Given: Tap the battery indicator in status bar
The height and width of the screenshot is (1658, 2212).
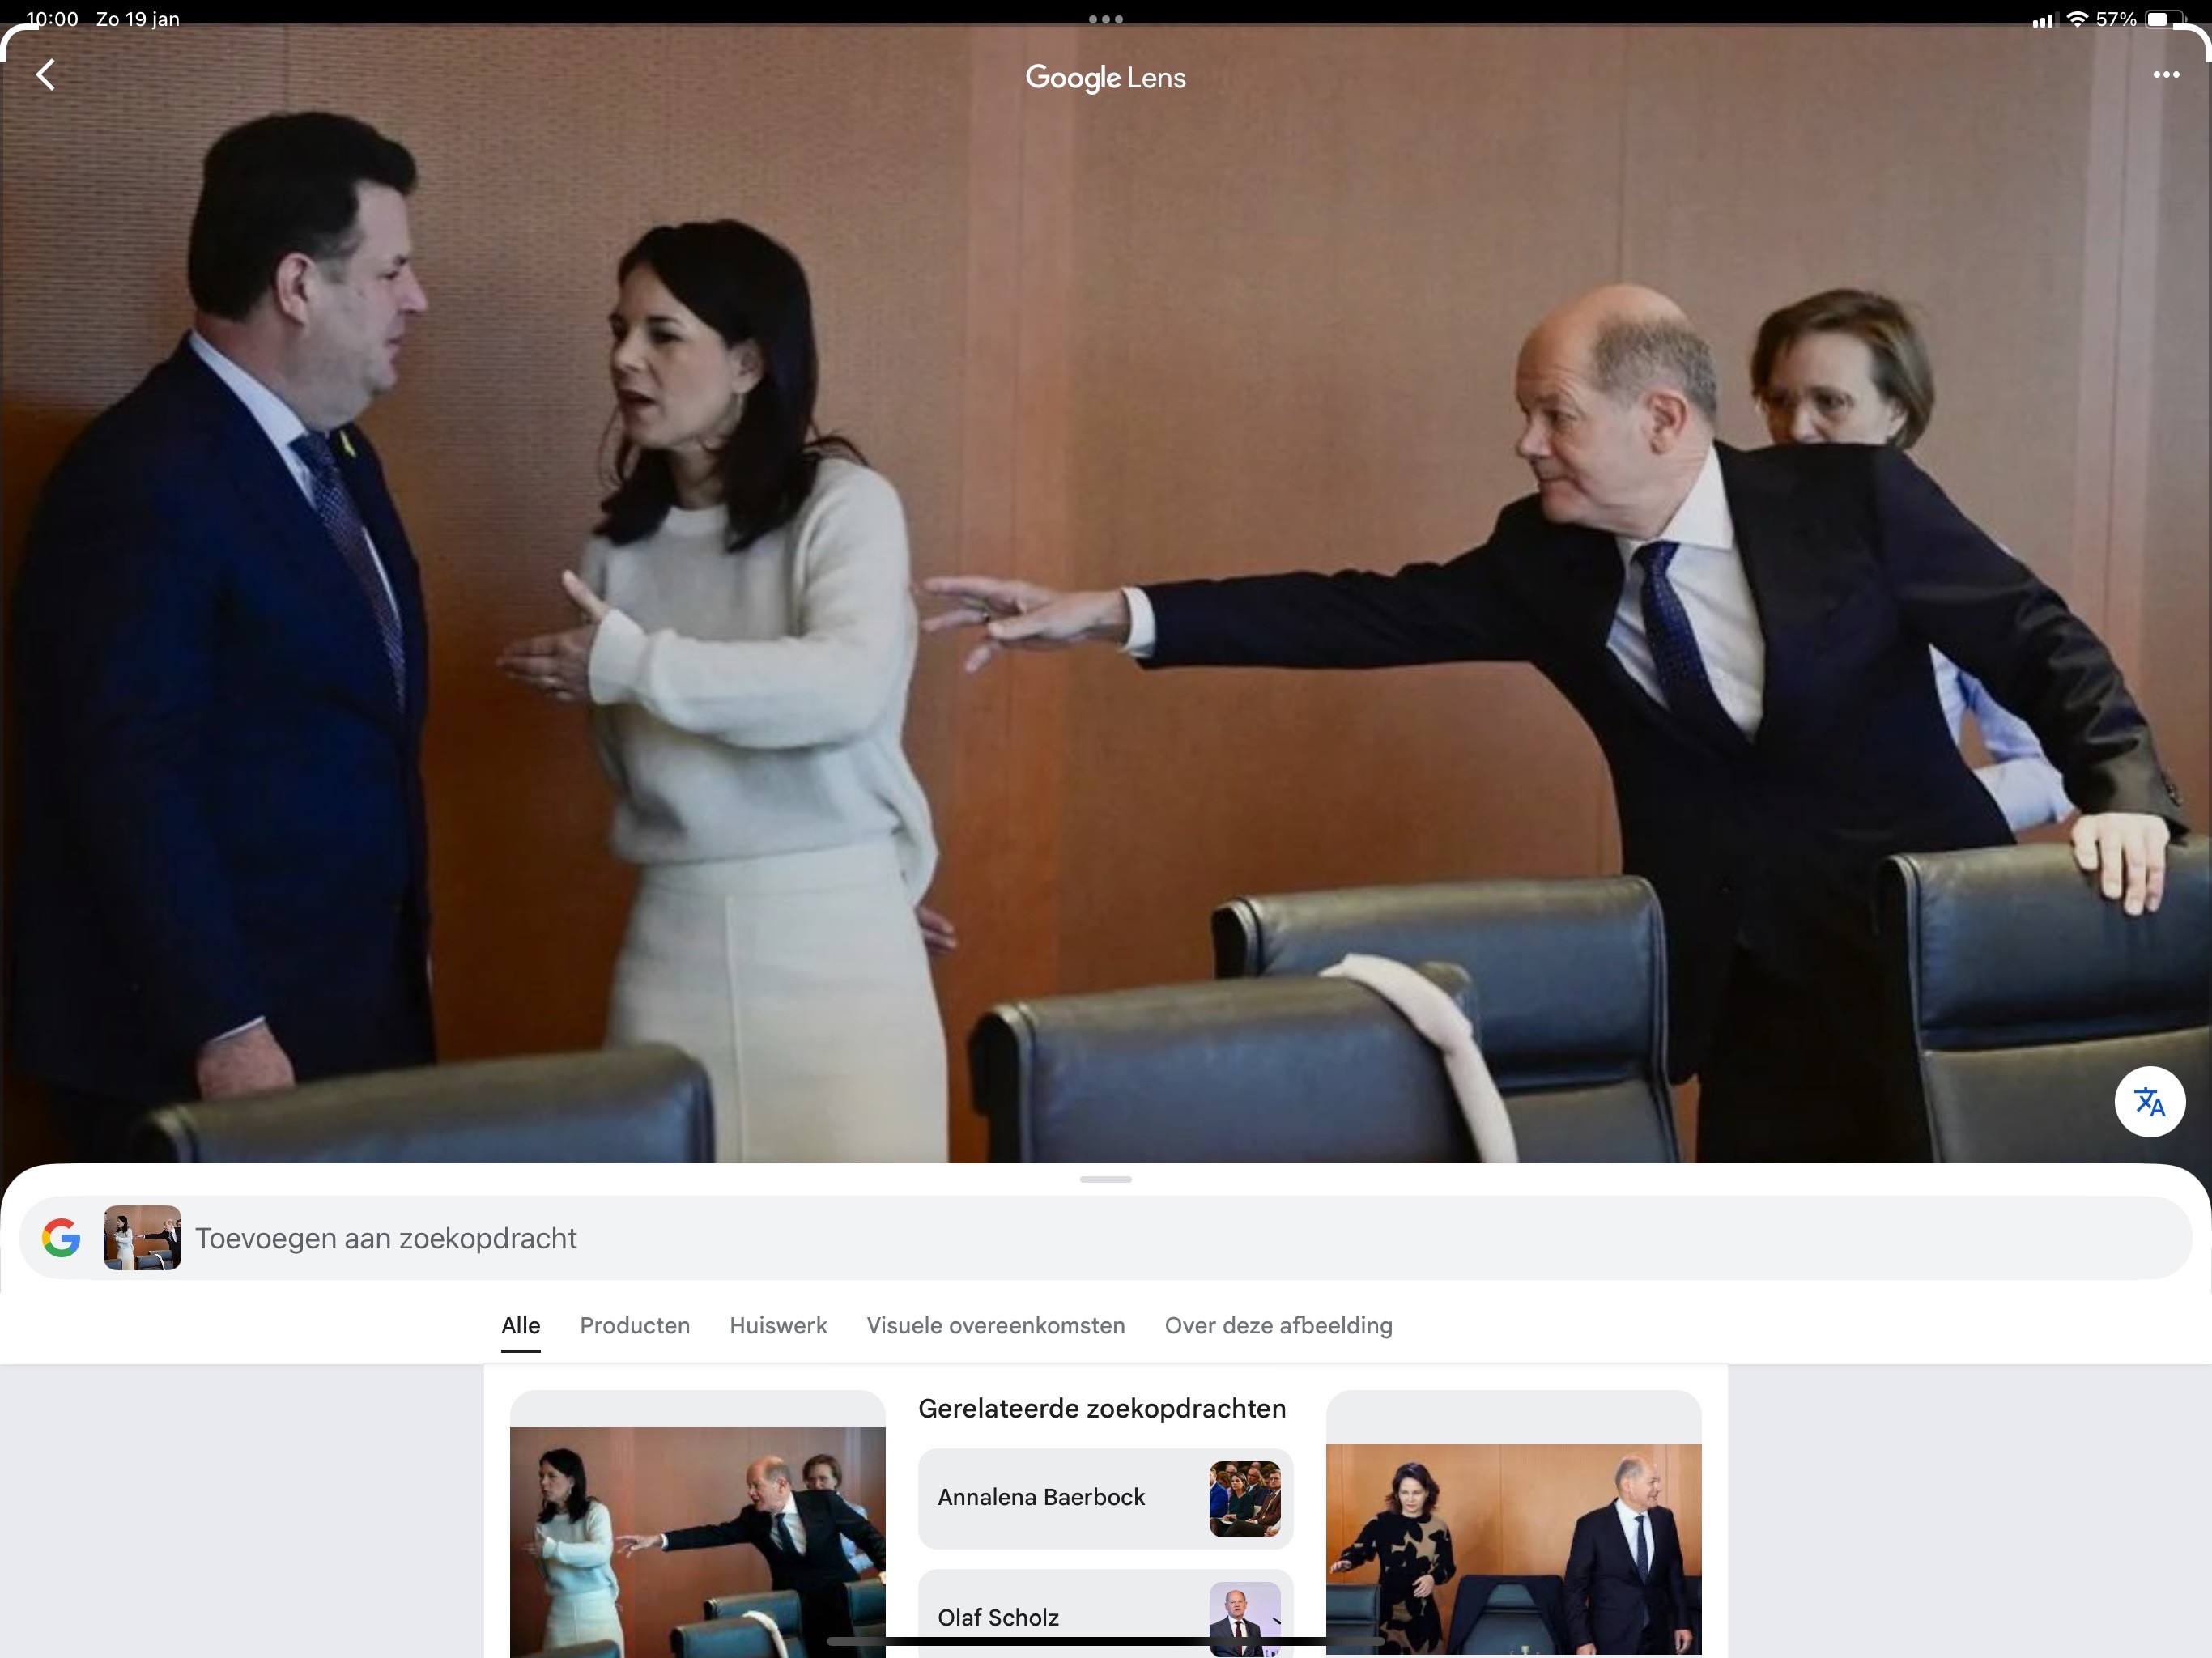Looking at the screenshot, I should point(2162,19).
